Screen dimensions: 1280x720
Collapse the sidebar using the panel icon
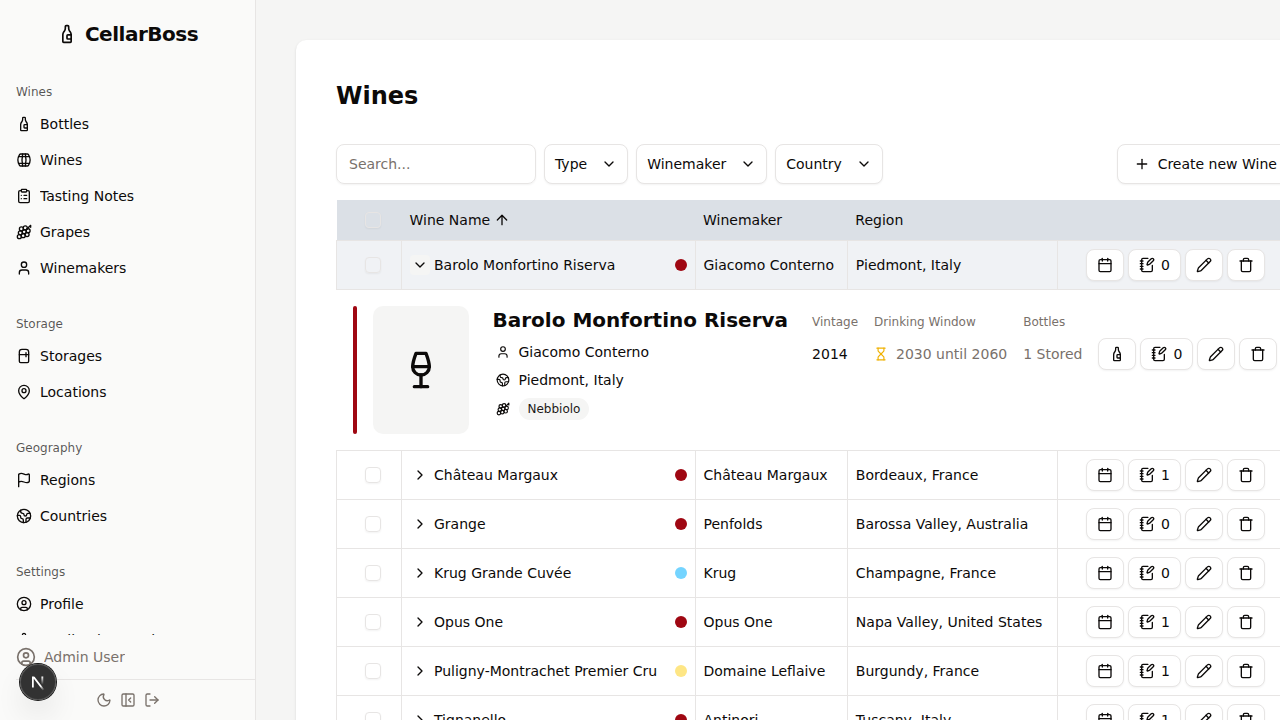(128, 700)
